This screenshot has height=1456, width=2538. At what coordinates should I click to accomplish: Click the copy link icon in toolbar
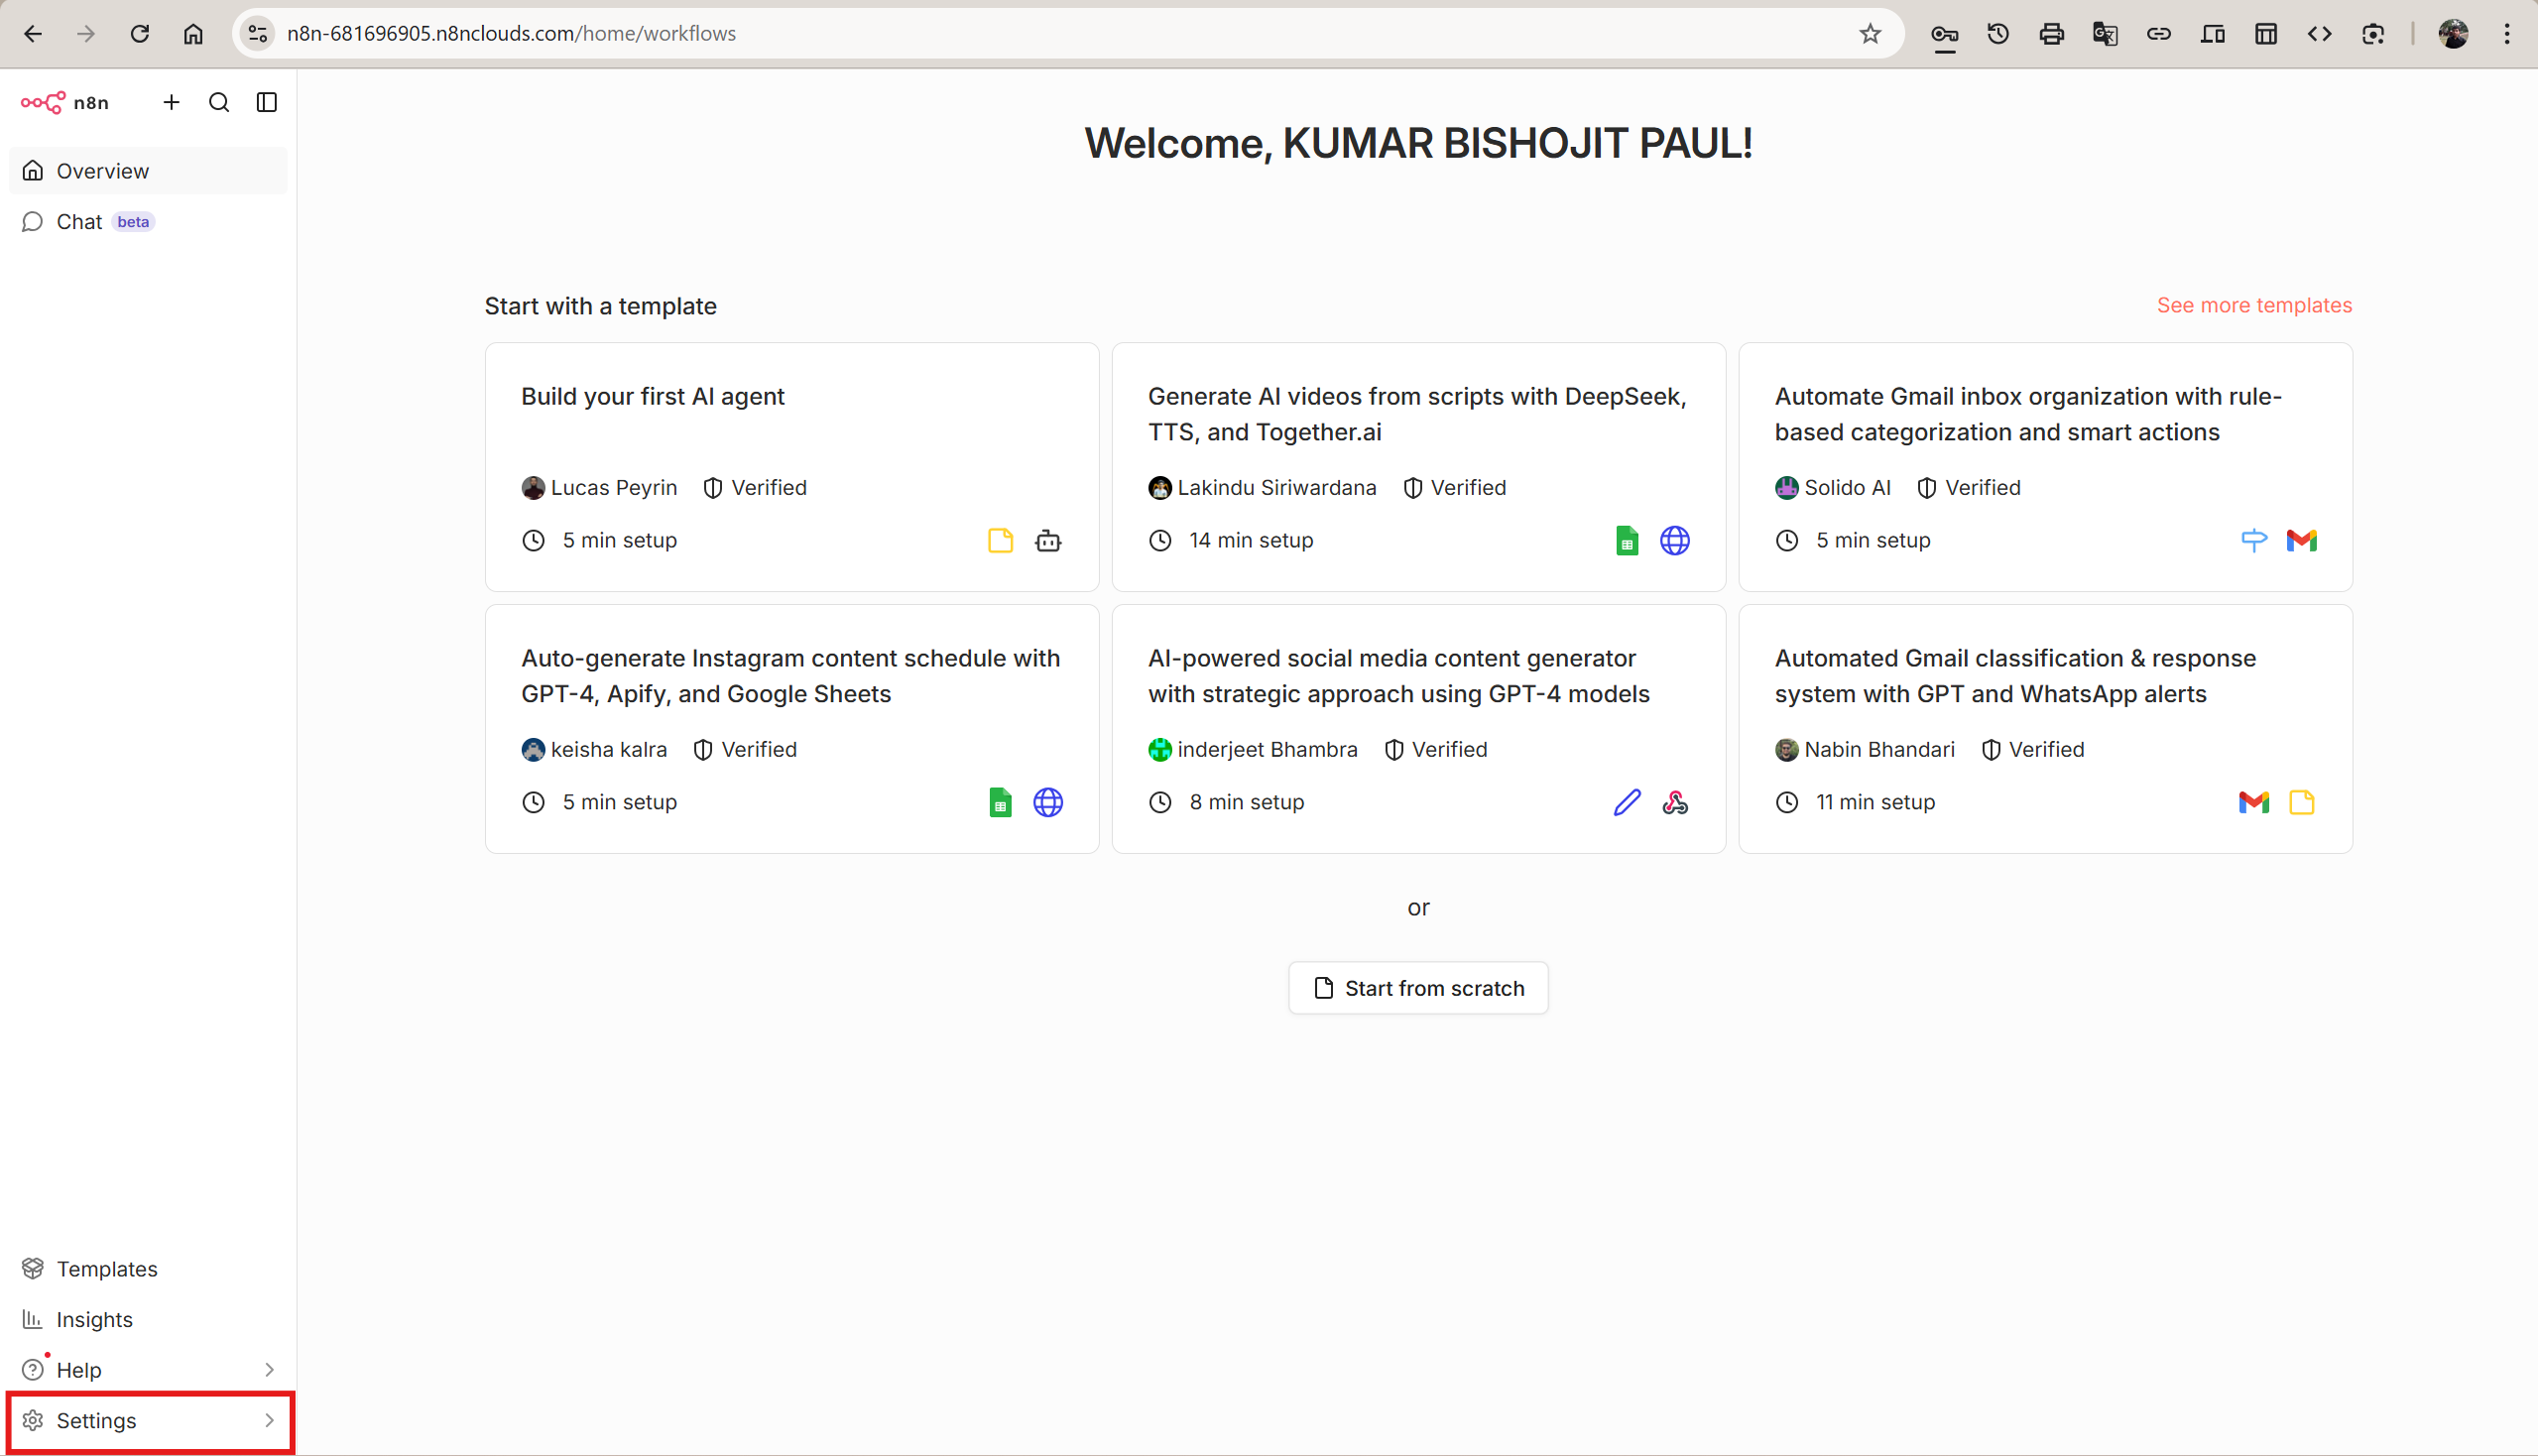coord(2159,34)
